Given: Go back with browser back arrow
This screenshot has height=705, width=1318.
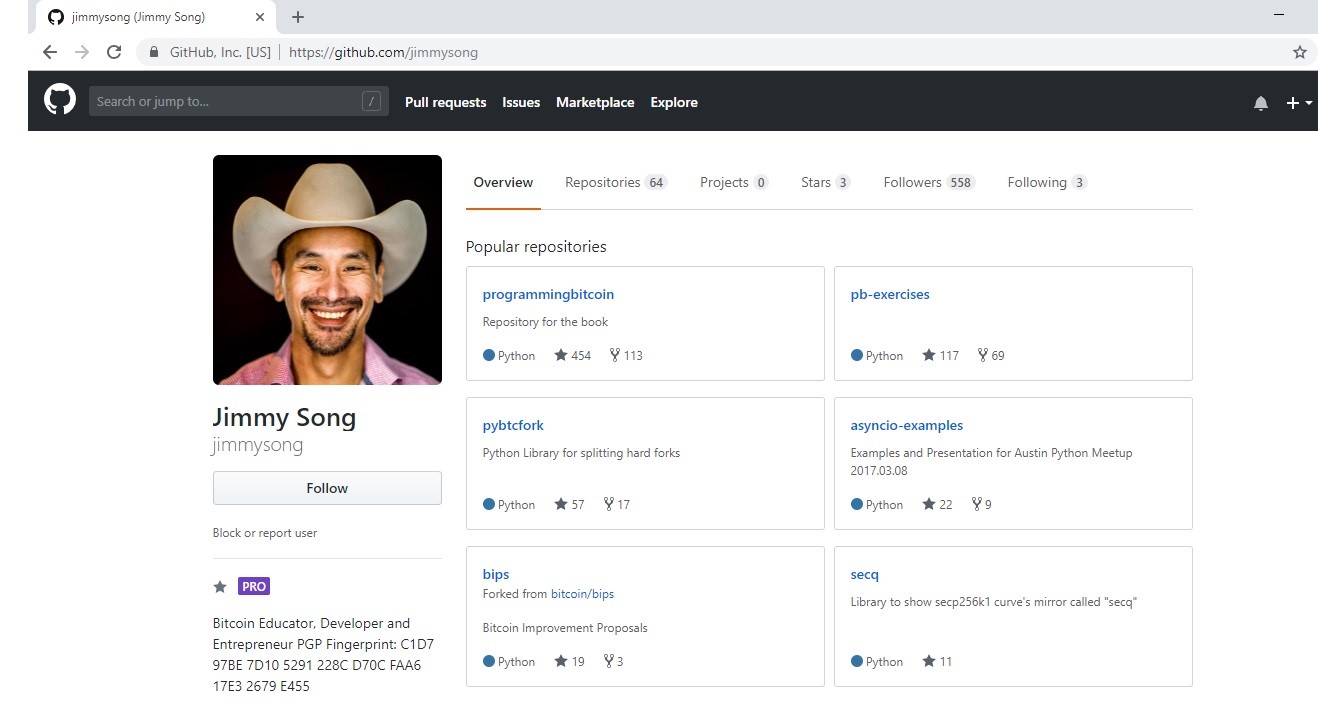Looking at the screenshot, I should click(x=50, y=52).
